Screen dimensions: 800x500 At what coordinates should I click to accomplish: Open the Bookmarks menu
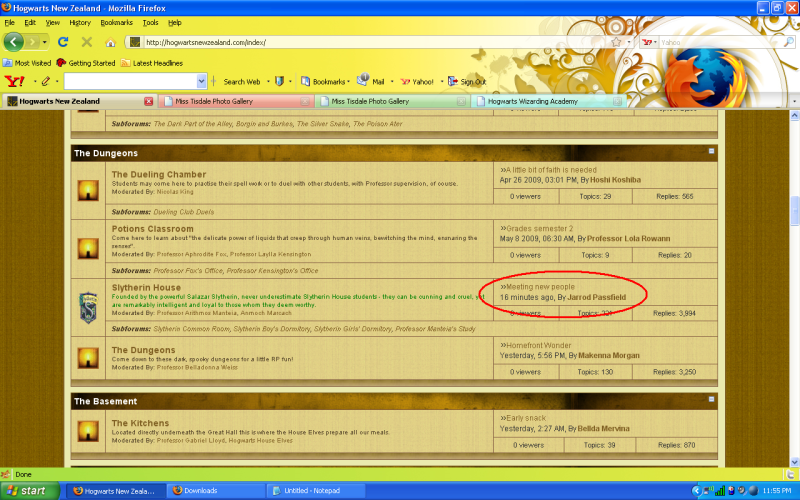(116, 22)
